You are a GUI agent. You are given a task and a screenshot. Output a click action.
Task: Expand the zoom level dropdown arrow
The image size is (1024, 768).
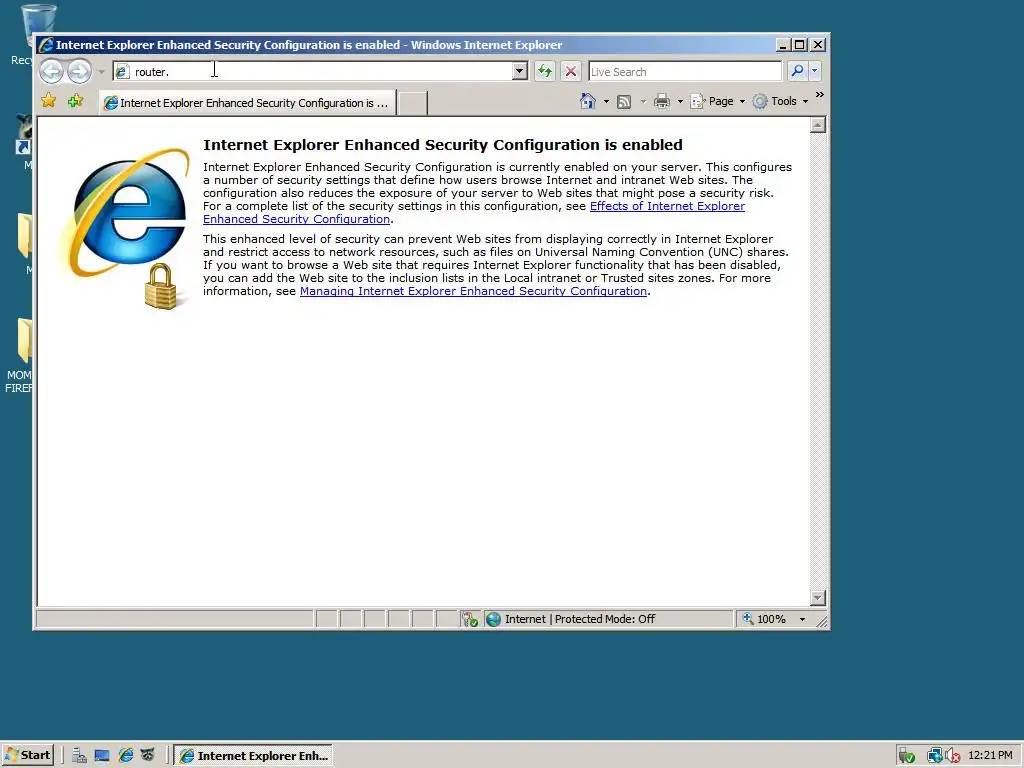click(x=802, y=619)
